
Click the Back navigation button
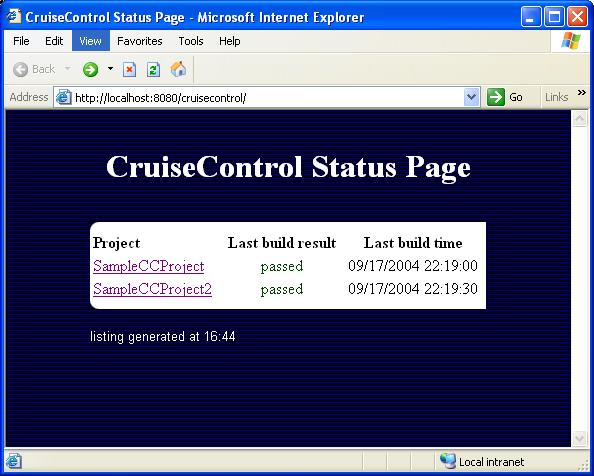pyautogui.click(x=34, y=69)
